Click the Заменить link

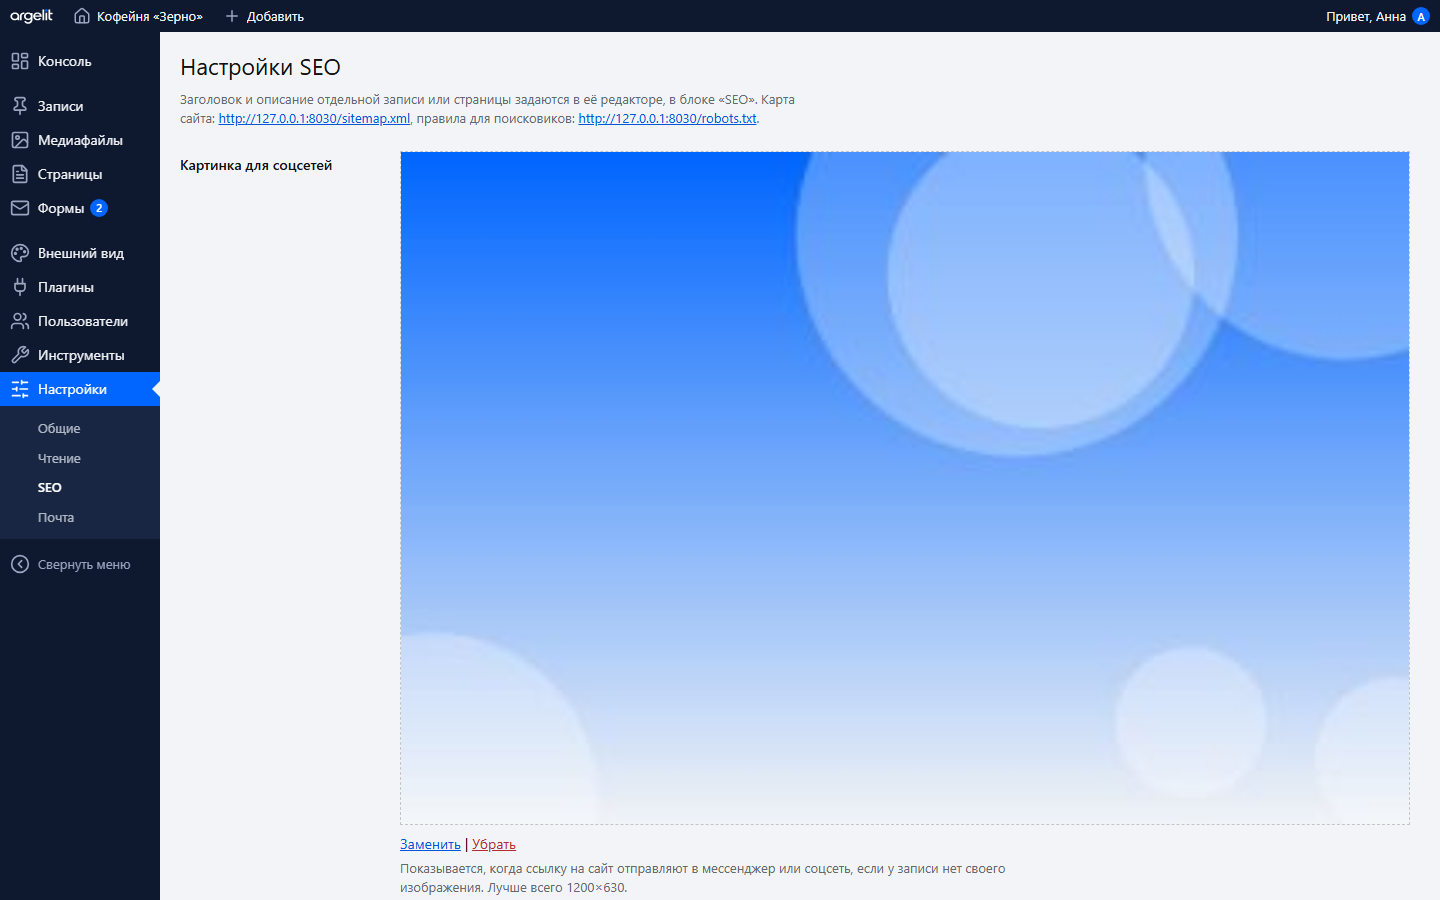[430, 844]
